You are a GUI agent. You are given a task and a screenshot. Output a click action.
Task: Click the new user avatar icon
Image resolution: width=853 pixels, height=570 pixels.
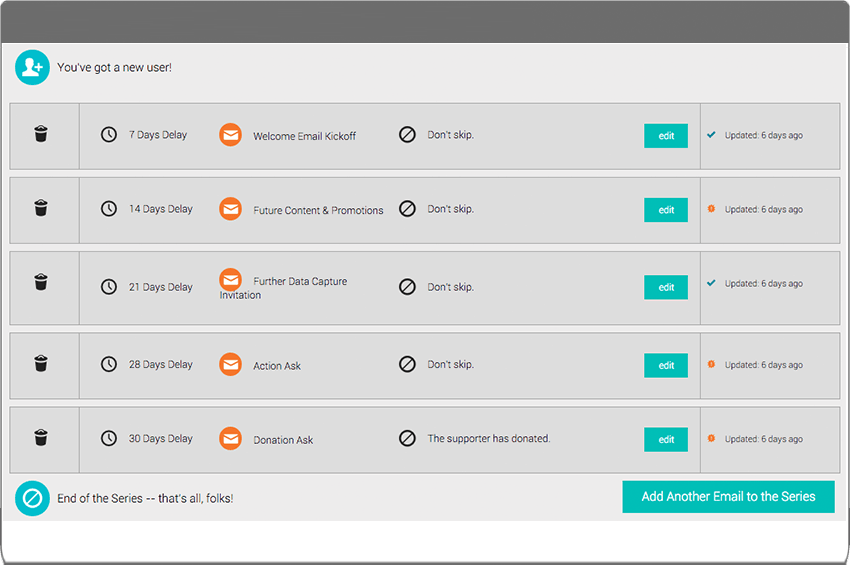tap(32, 67)
